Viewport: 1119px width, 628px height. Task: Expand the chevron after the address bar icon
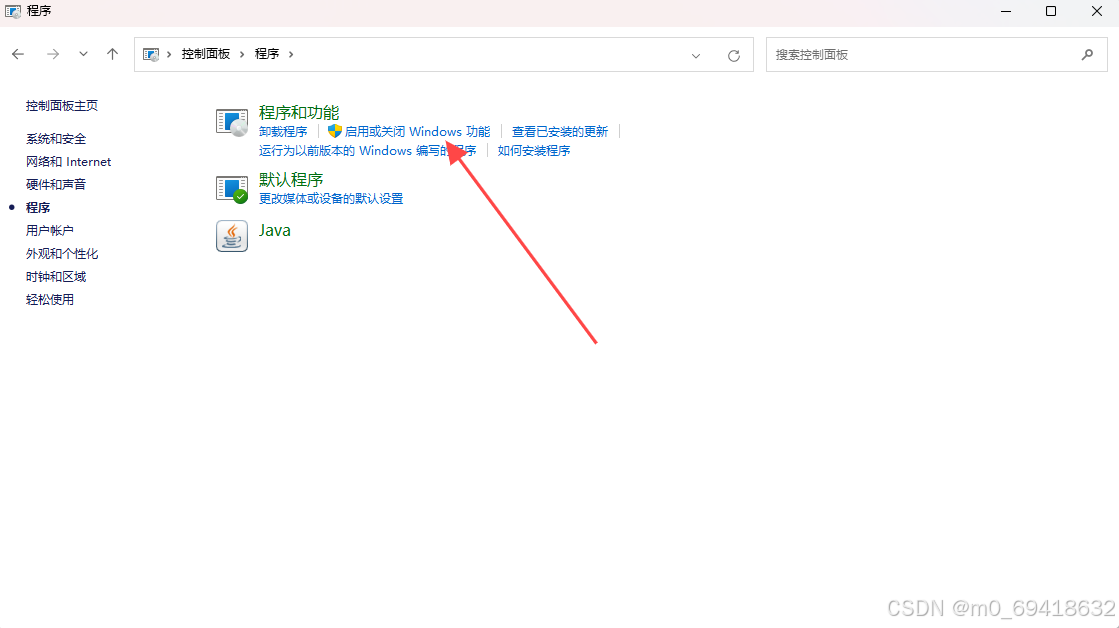(169, 54)
